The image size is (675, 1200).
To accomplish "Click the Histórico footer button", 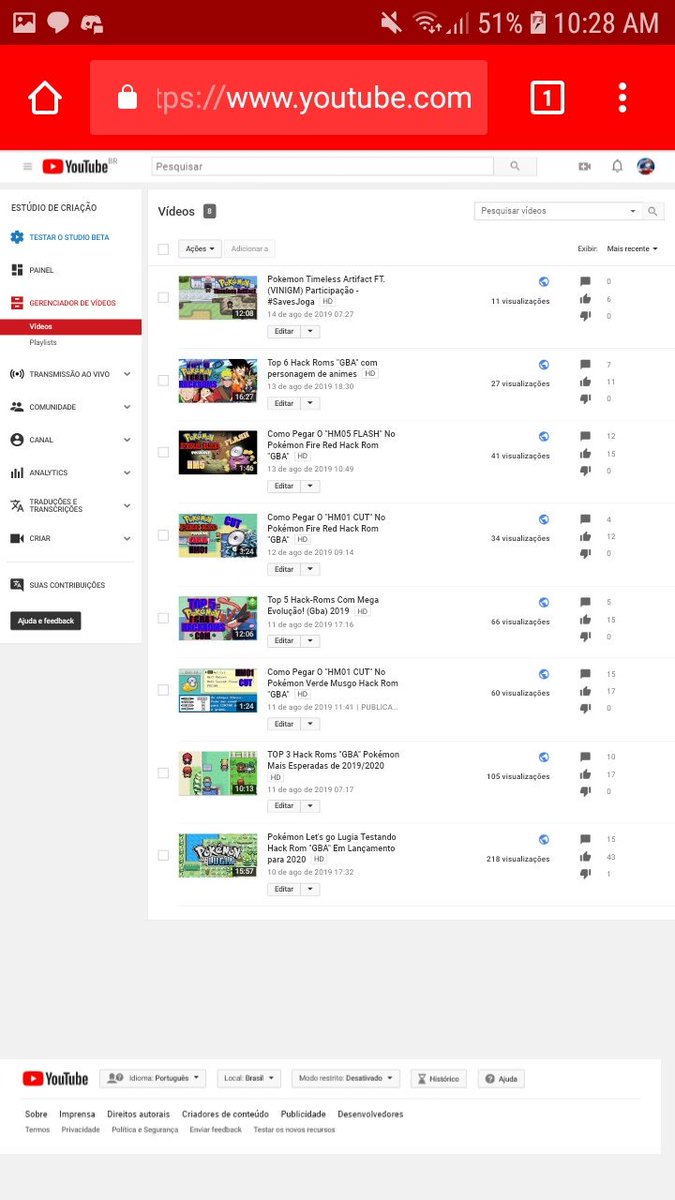I will point(438,1079).
